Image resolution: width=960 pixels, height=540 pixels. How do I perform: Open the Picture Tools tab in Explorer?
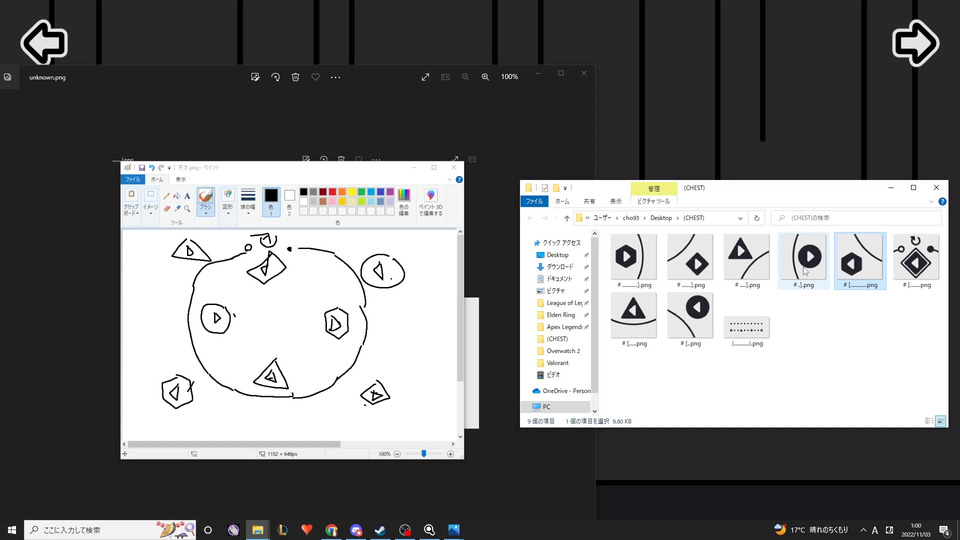(x=653, y=201)
